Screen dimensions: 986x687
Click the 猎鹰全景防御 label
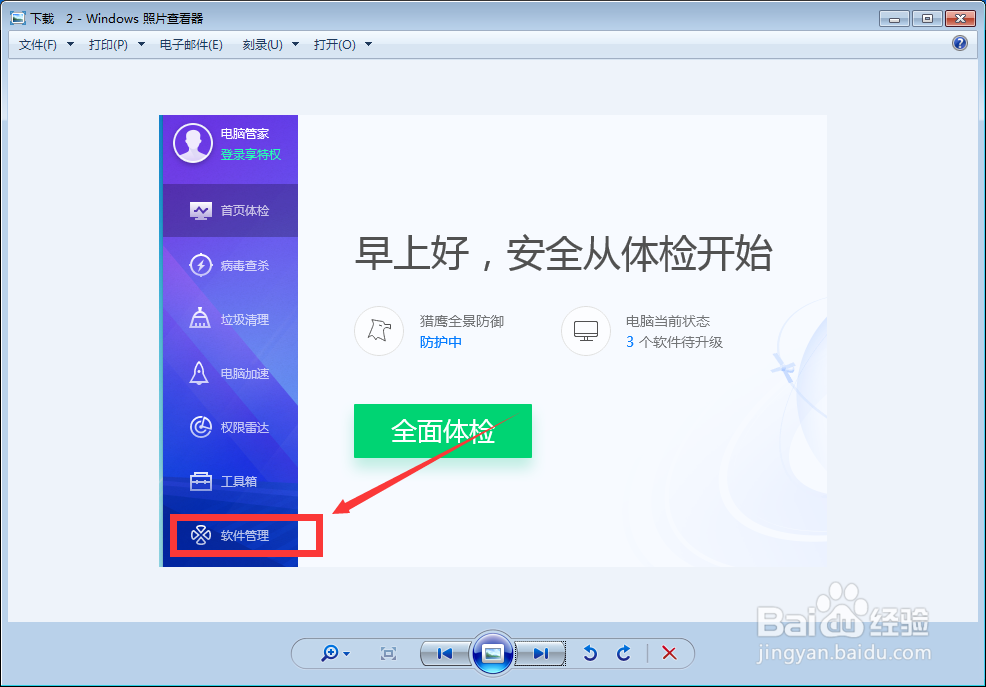click(x=462, y=321)
